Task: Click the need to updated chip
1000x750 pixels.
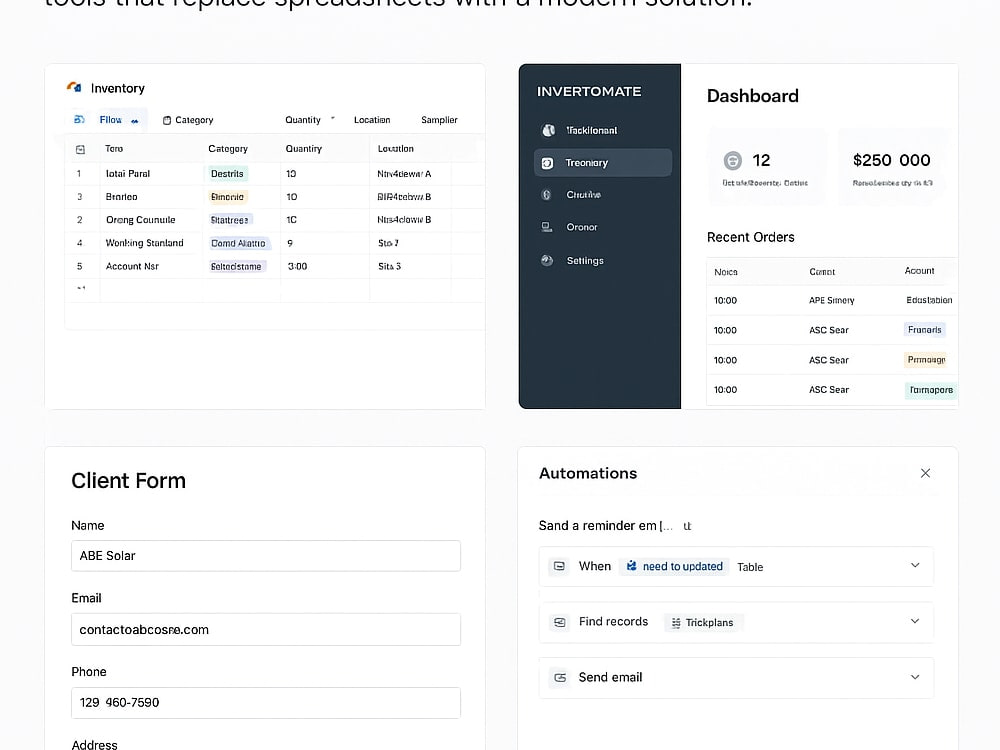Action: 674,566
